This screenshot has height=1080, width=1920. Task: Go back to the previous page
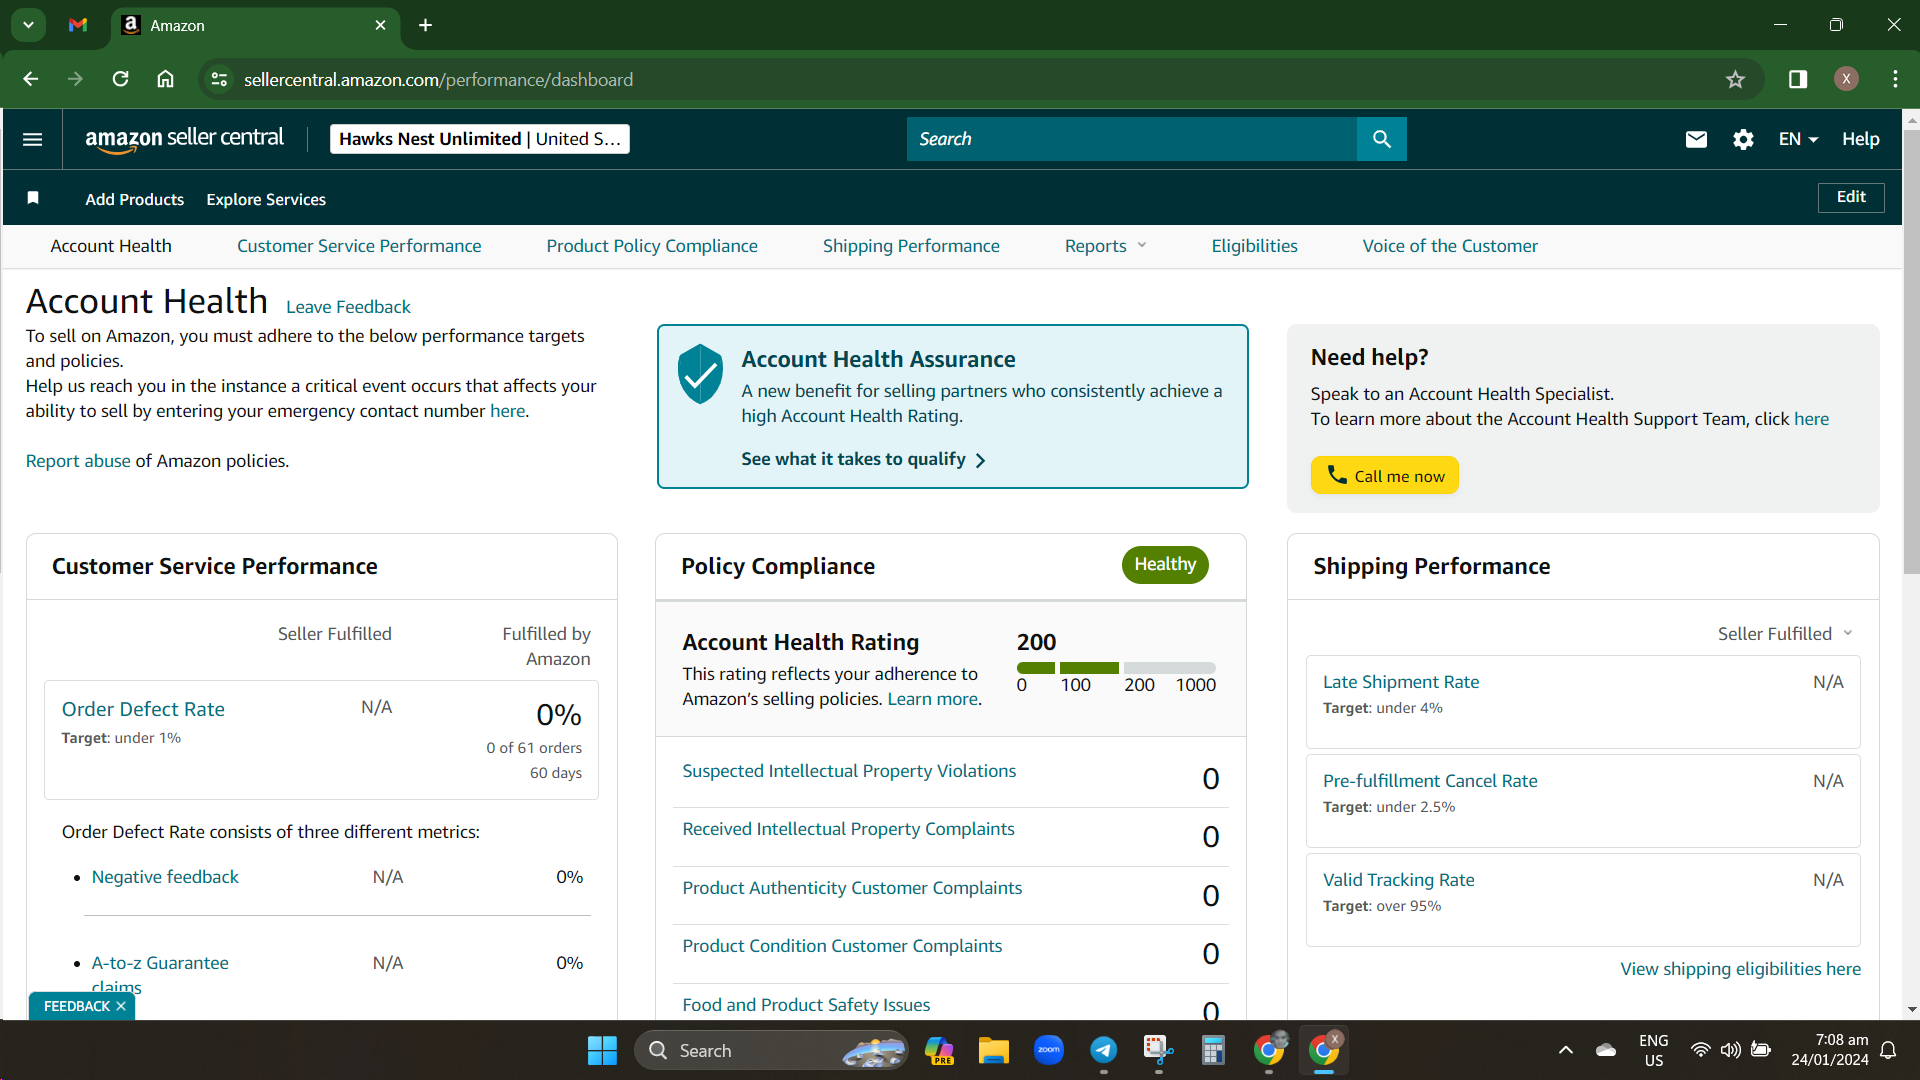pyautogui.click(x=30, y=79)
